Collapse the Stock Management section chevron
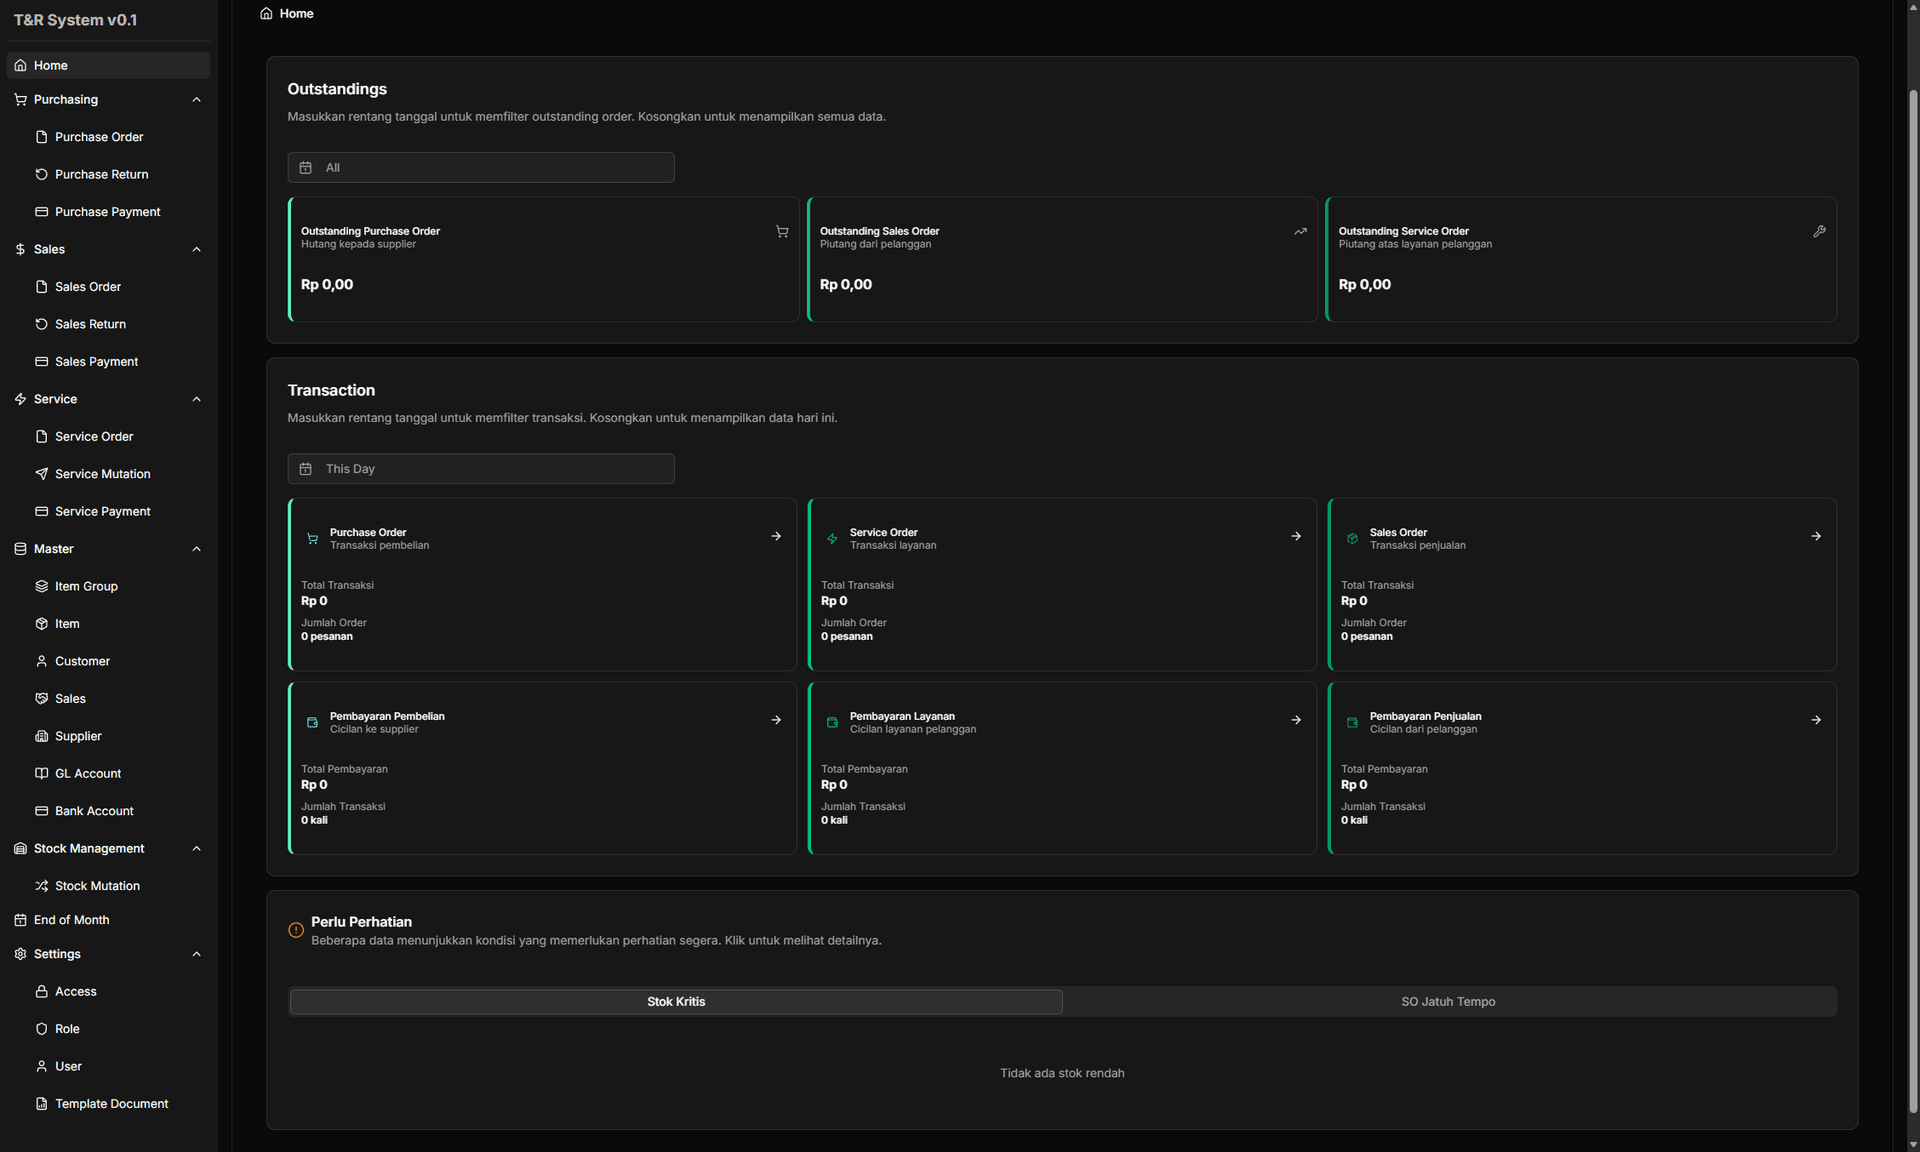 point(196,848)
